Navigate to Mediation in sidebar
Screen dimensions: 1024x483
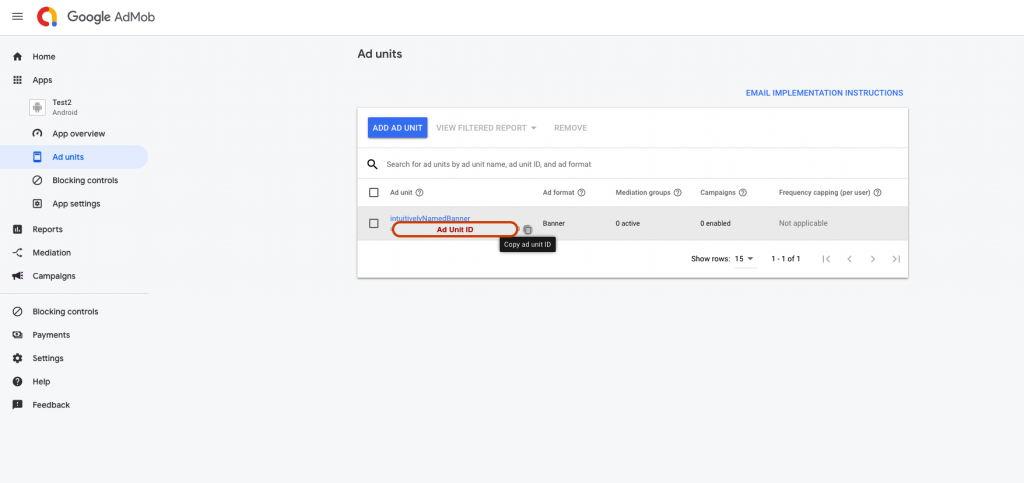tap(51, 253)
